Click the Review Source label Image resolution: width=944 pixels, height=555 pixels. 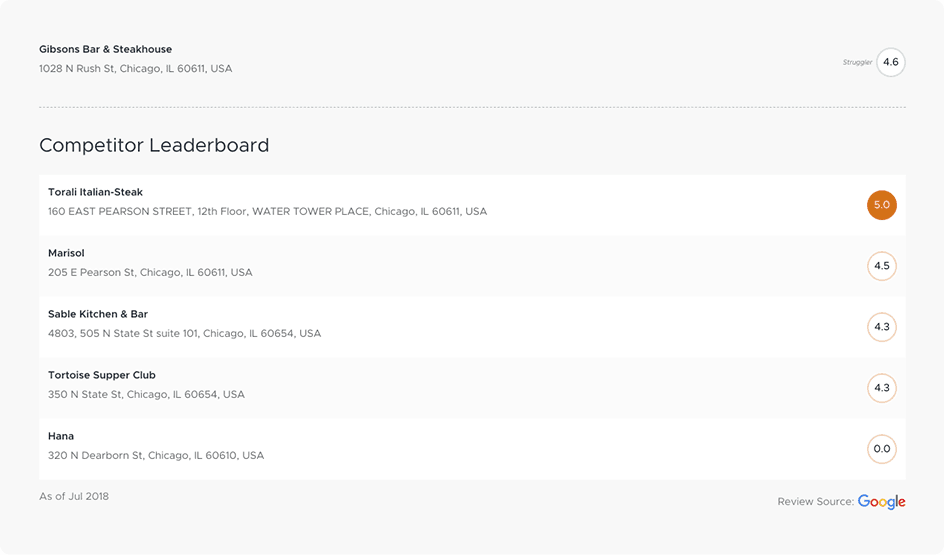tap(815, 502)
